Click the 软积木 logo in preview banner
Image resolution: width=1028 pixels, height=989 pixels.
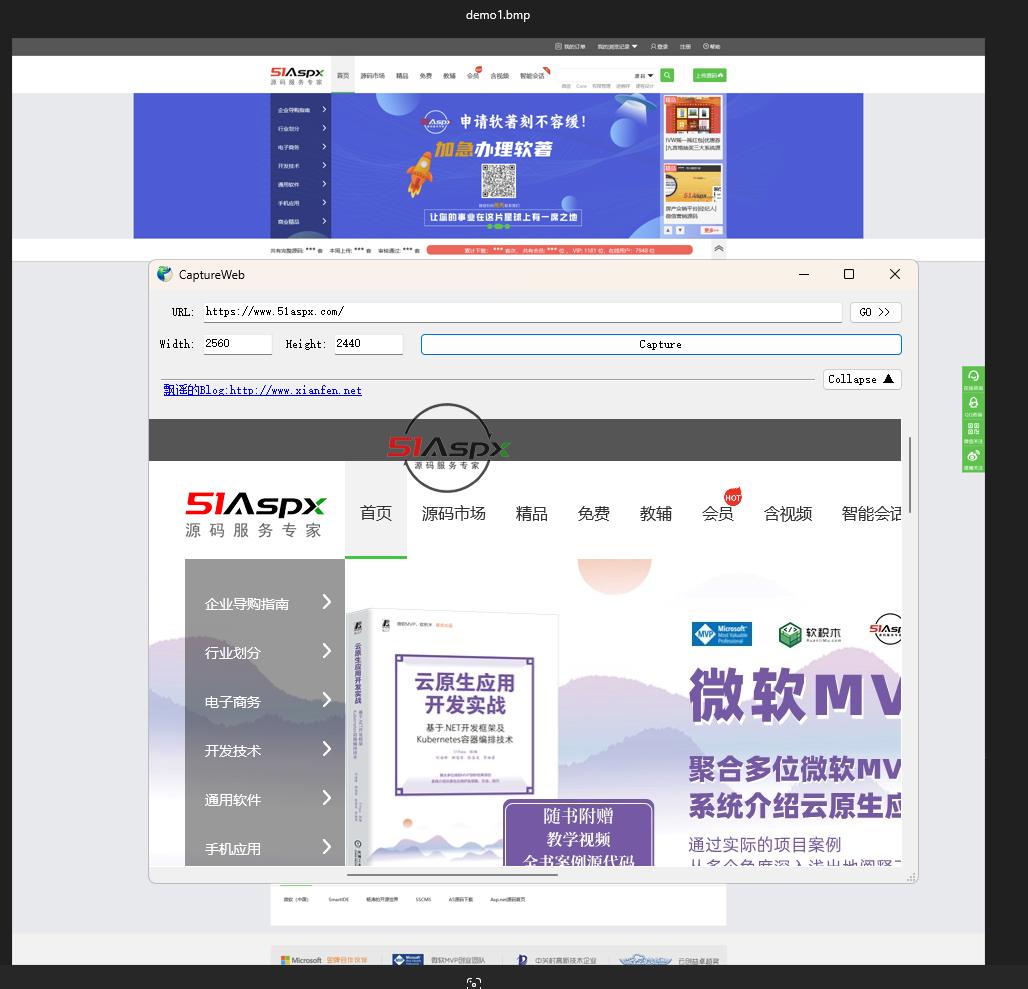pyautogui.click(x=810, y=634)
